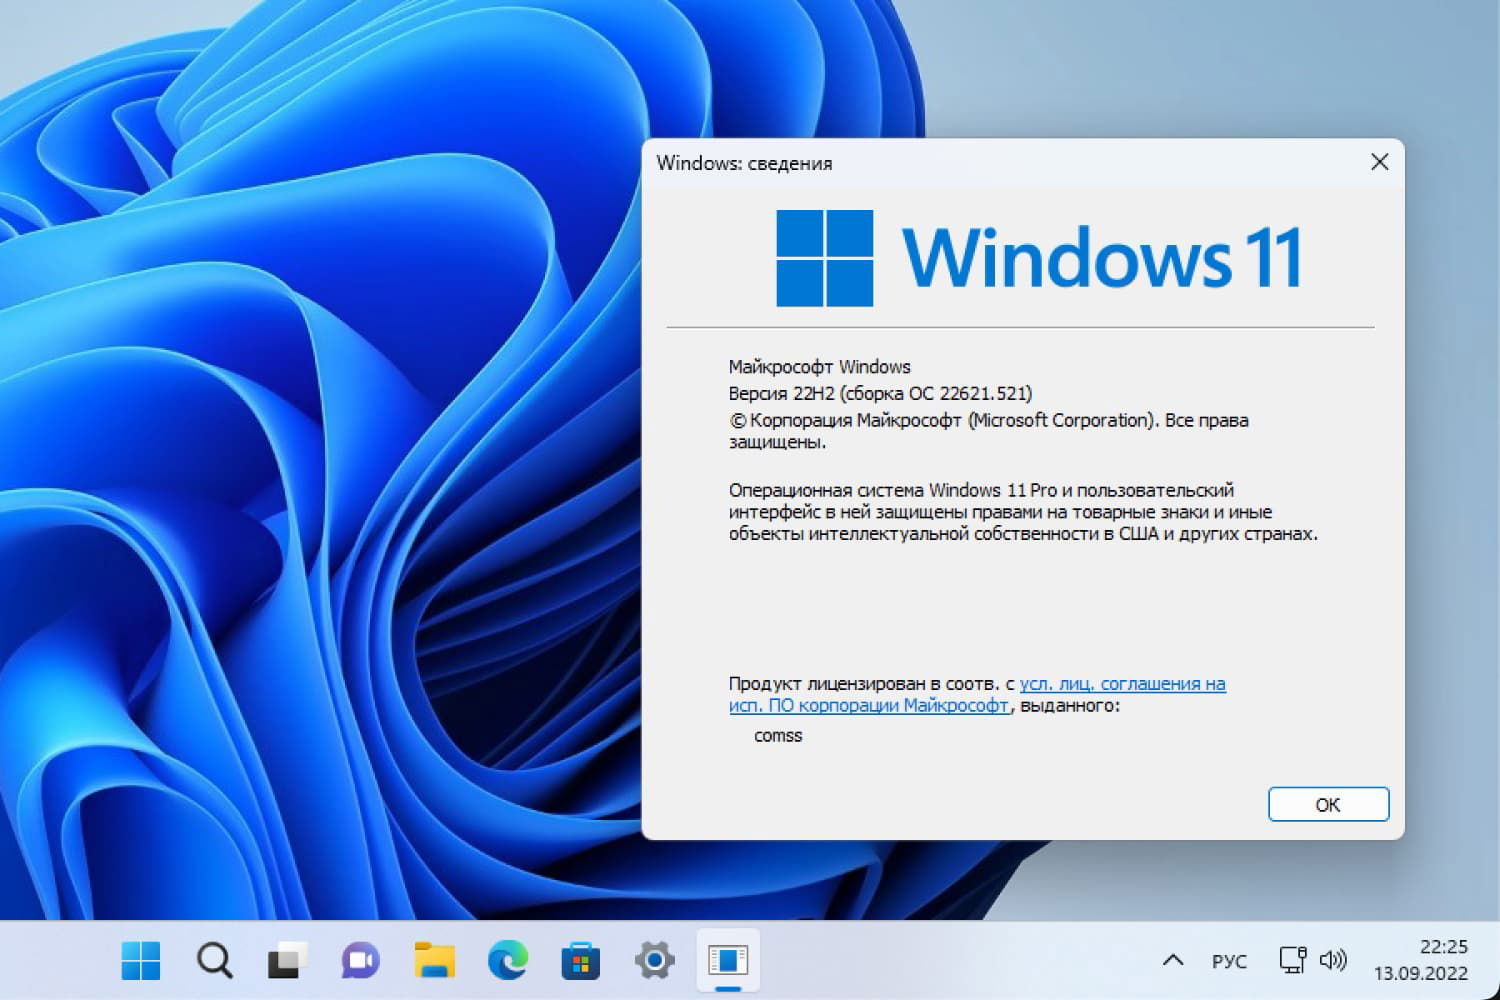Screen dimensions: 1500x1000
Task: Switch input language via РУС indicator
Action: tap(1229, 962)
